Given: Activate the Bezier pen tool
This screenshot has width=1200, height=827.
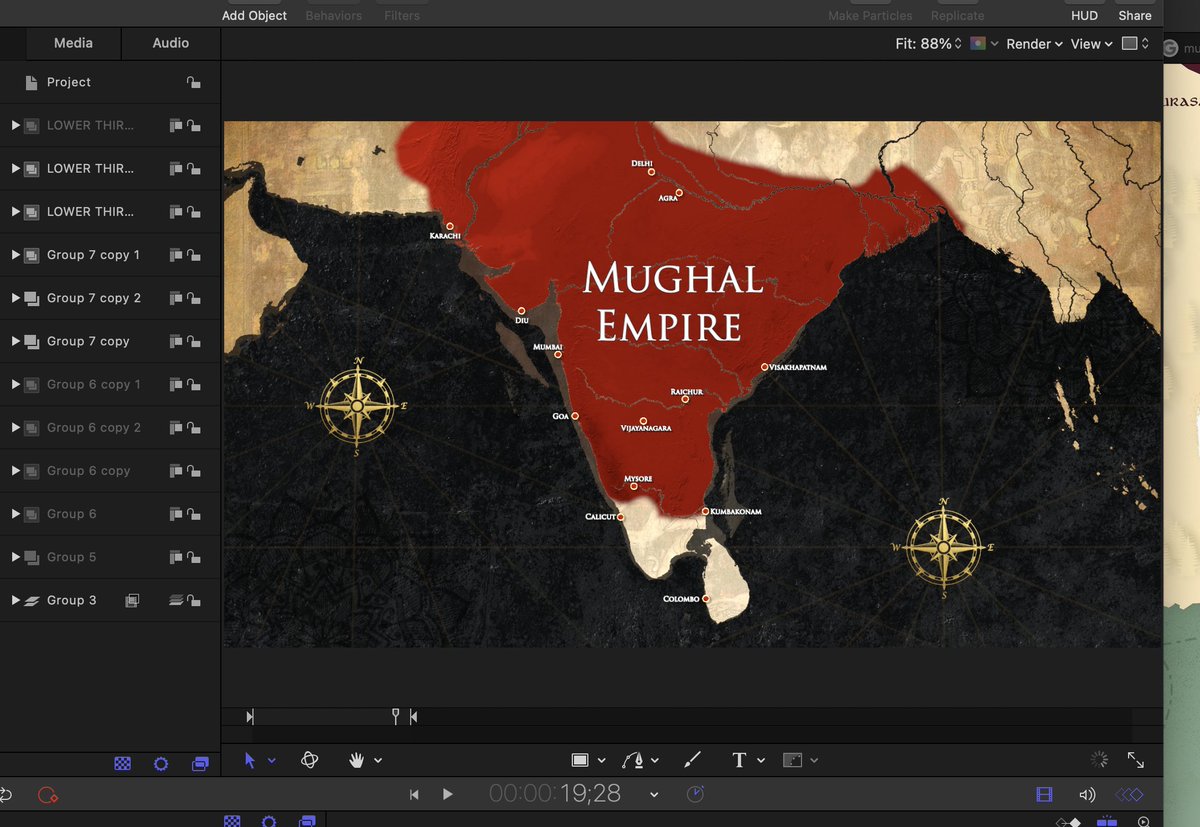Looking at the screenshot, I should tap(634, 760).
